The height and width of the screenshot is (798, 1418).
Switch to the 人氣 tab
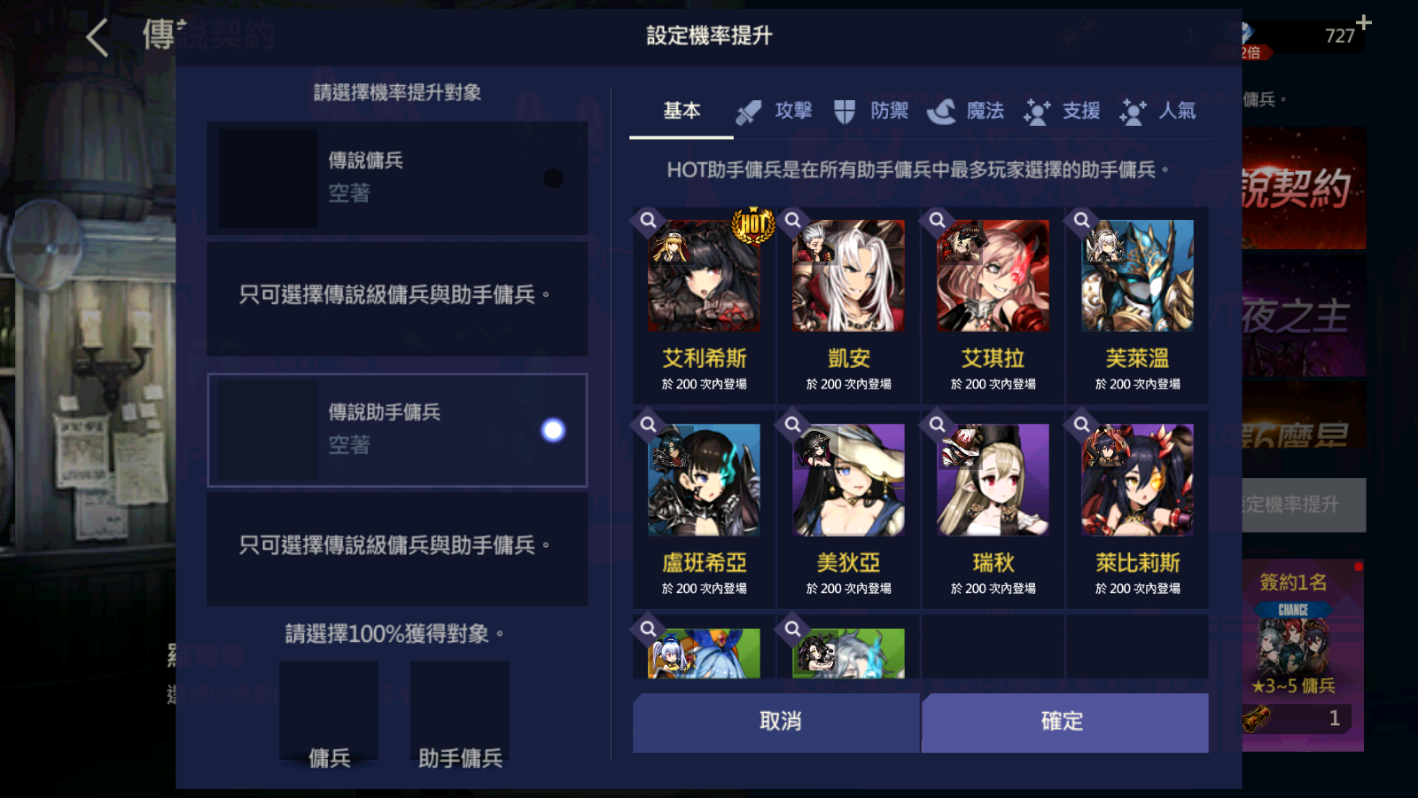click(1158, 111)
